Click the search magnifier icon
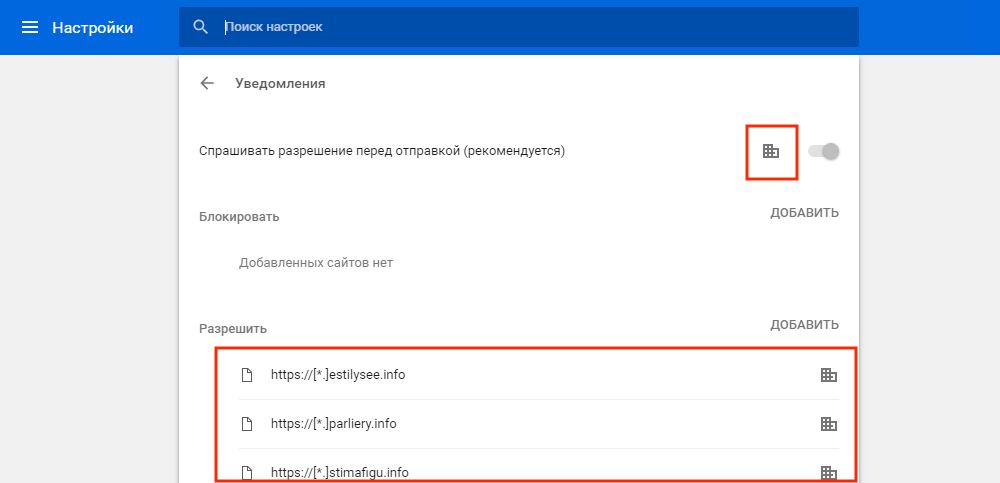This screenshot has height=483, width=1000. pyautogui.click(x=201, y=27)
